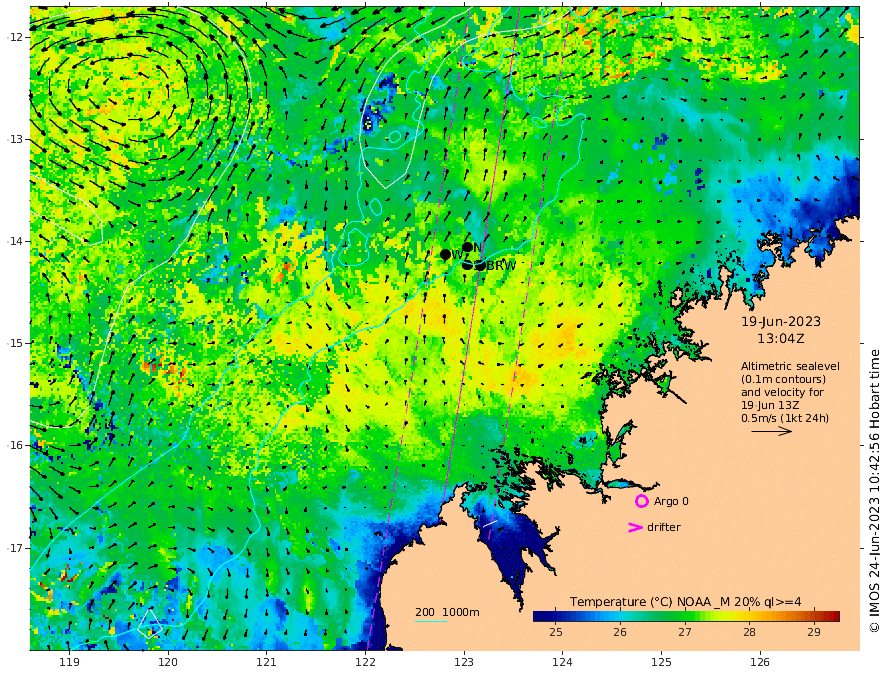
Task: Click the "and velocity for" caption line
Action: 782,392
